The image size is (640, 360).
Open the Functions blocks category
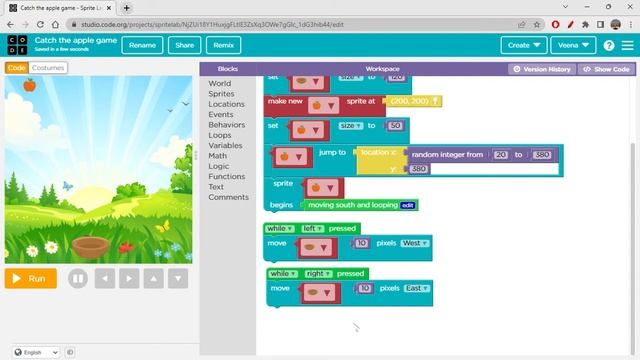point(227,176)
